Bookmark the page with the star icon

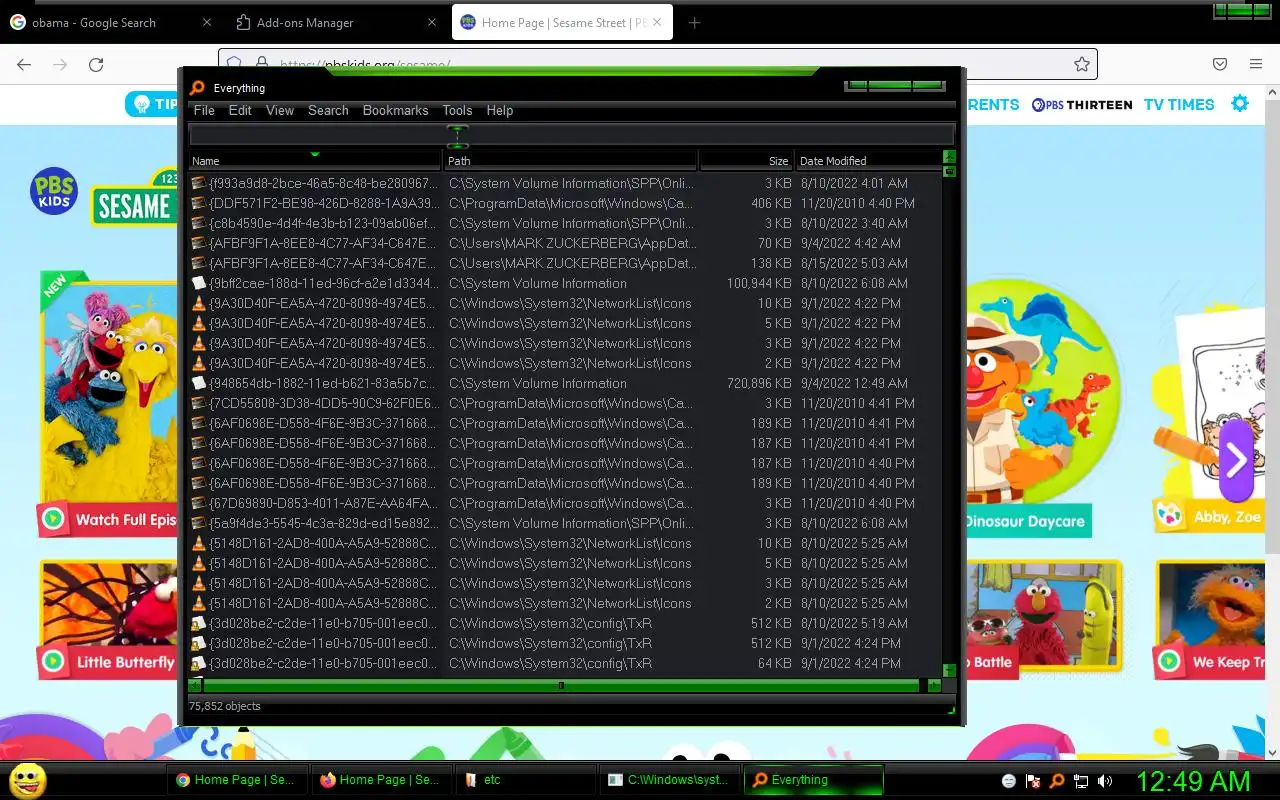pos(1081,64)
